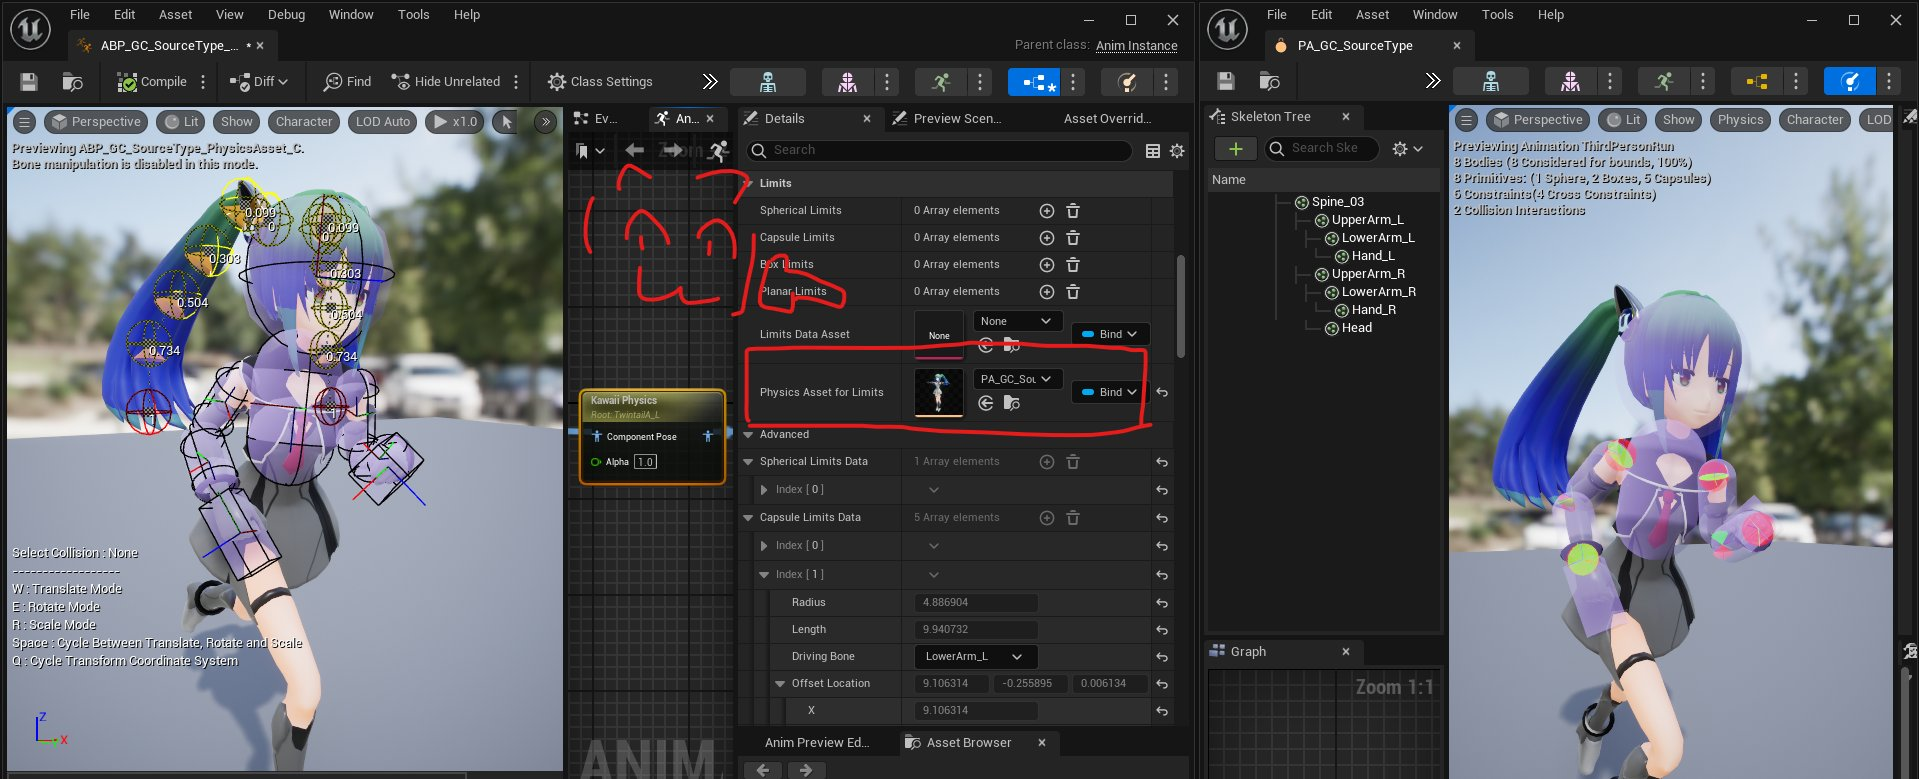Open the Diff dropdown
The width and height of the screenshot is (1919, 779).
click(x=259, y=82)
